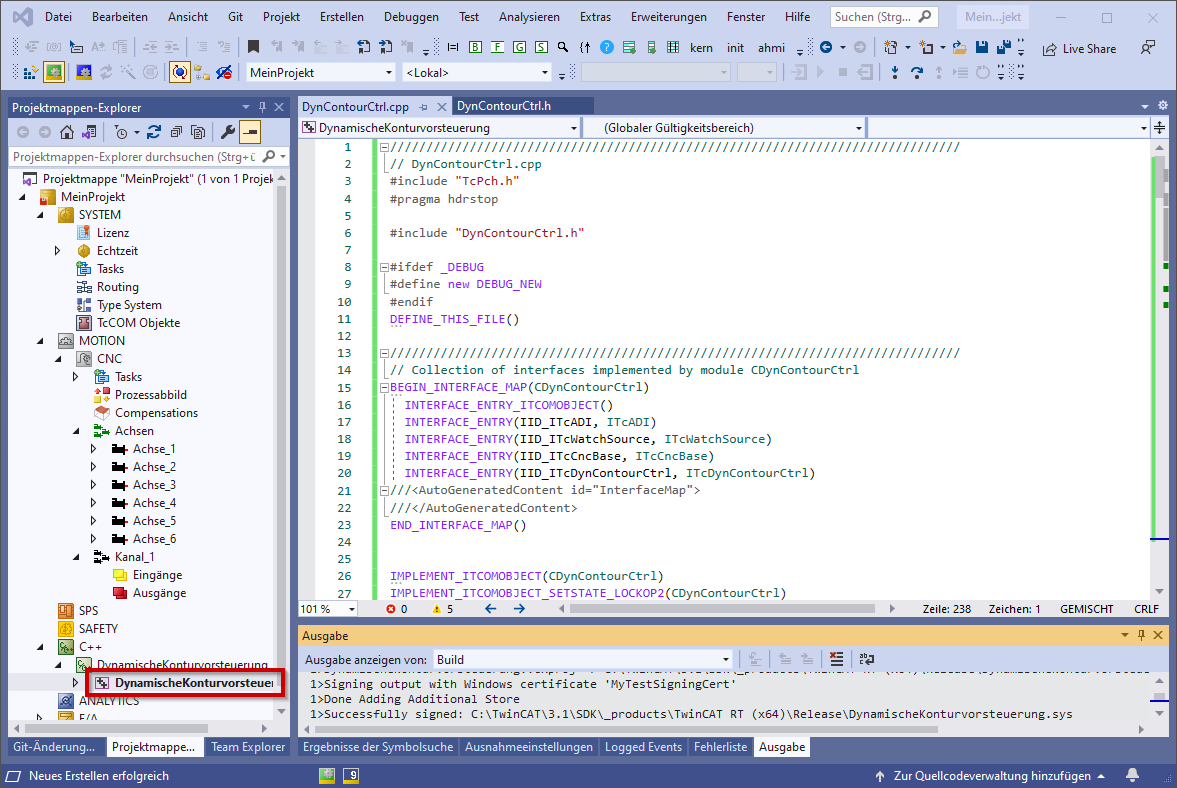Toggle auto-hide pin on Ausgabe panel
The image size is (1177, 788).
(x=1141, y=635)
